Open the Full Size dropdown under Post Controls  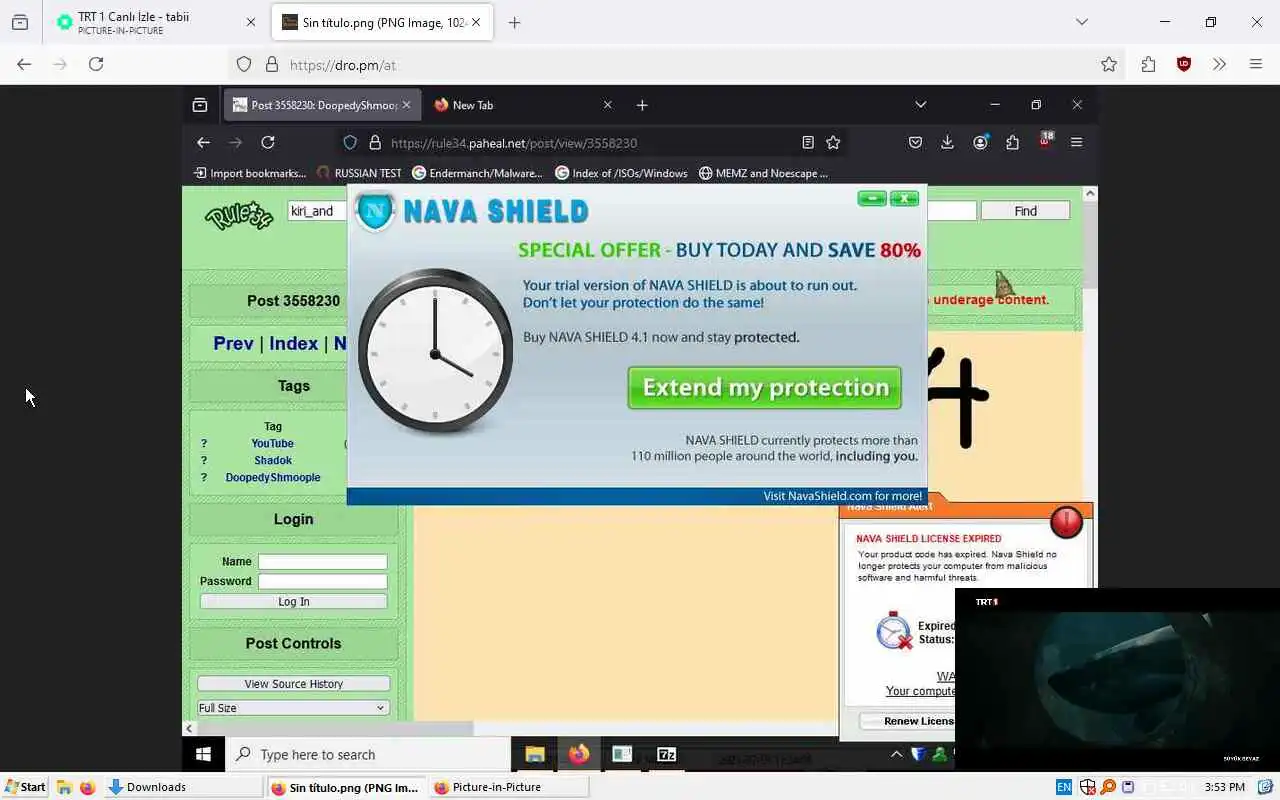292,708
